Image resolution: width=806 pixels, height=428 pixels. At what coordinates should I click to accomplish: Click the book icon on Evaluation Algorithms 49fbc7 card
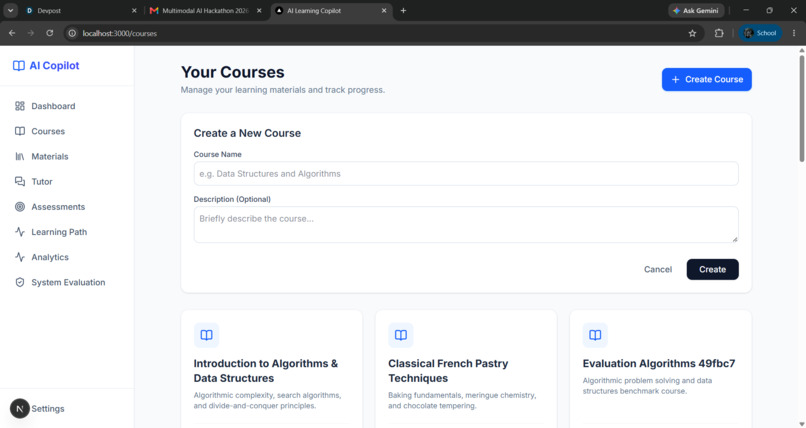[595, 335]
